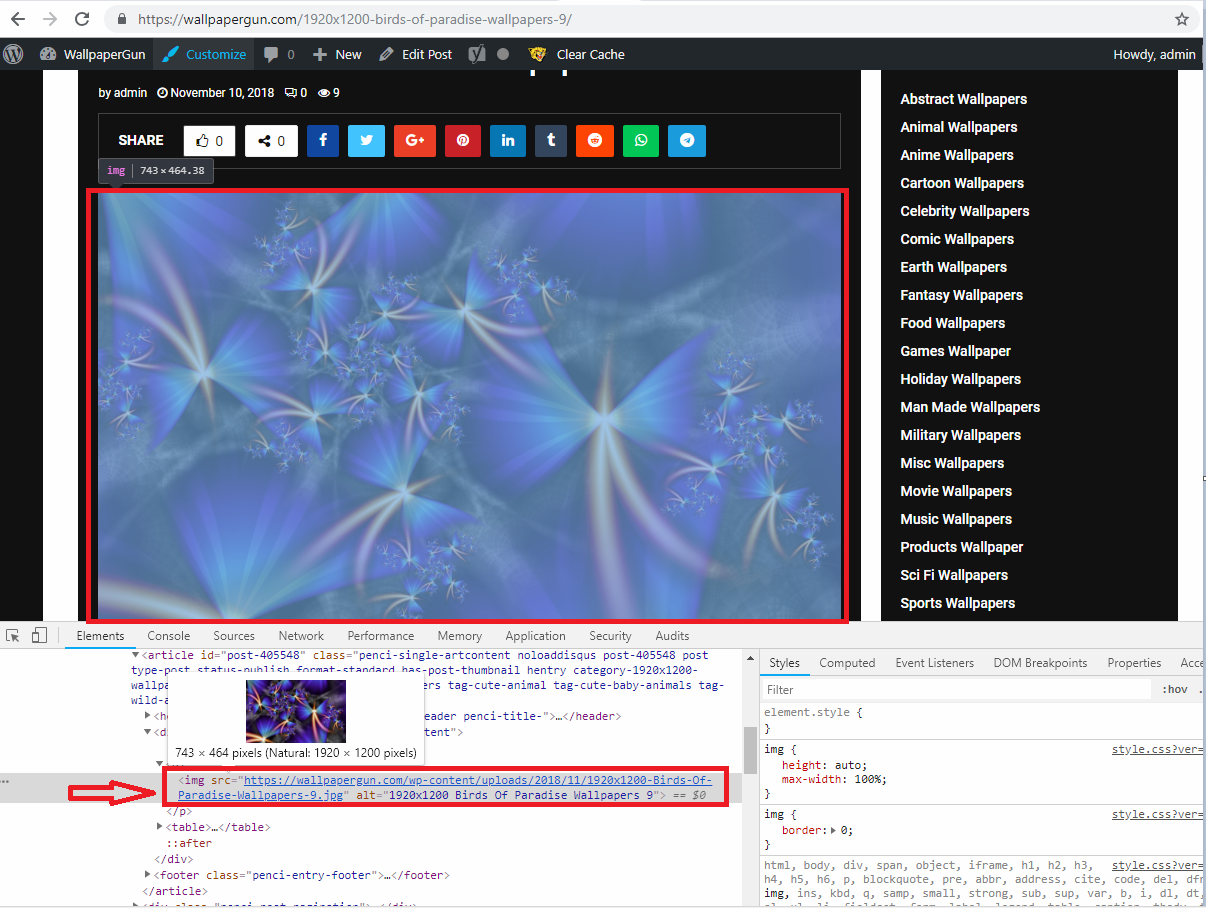The width and height of the screenshot is (1206, 908).
Task: Open the Computed styles tab
Action: (846, 662)
